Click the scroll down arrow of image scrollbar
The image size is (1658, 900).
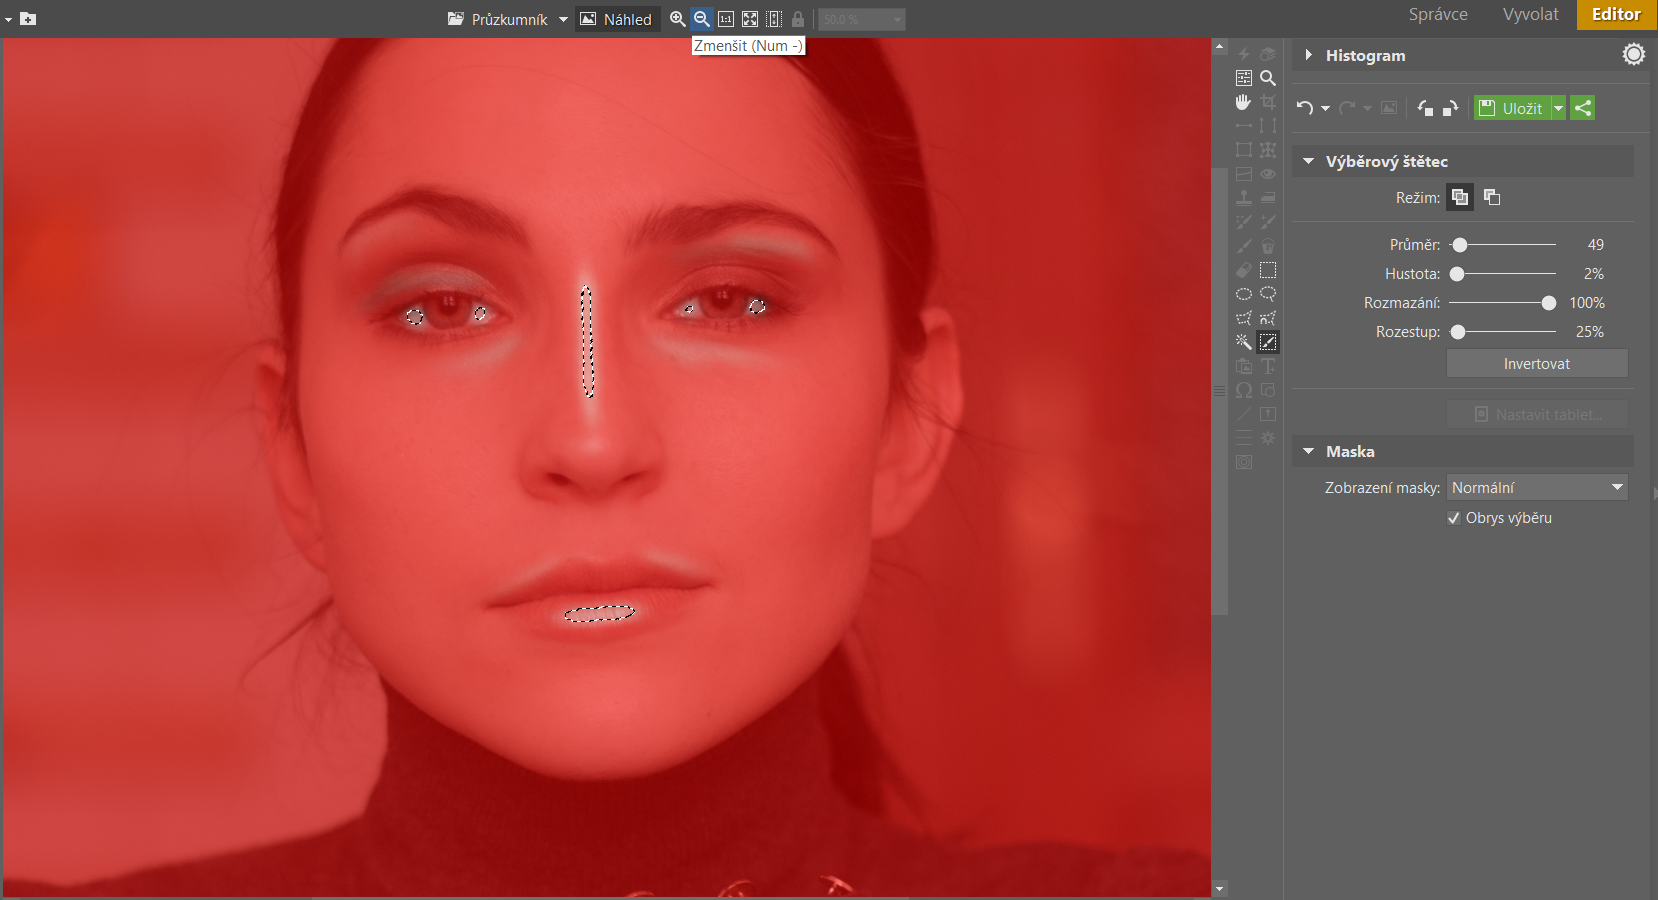tap(1219, 888)
